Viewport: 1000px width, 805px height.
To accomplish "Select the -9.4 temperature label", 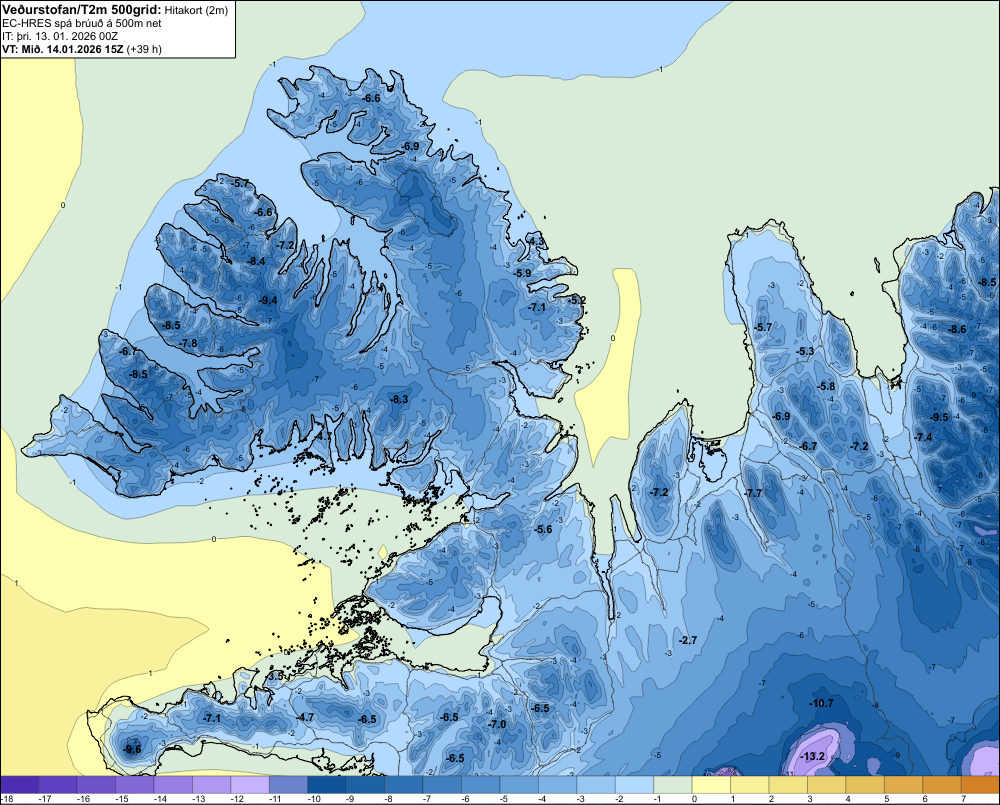I will [x=268, y=300].
